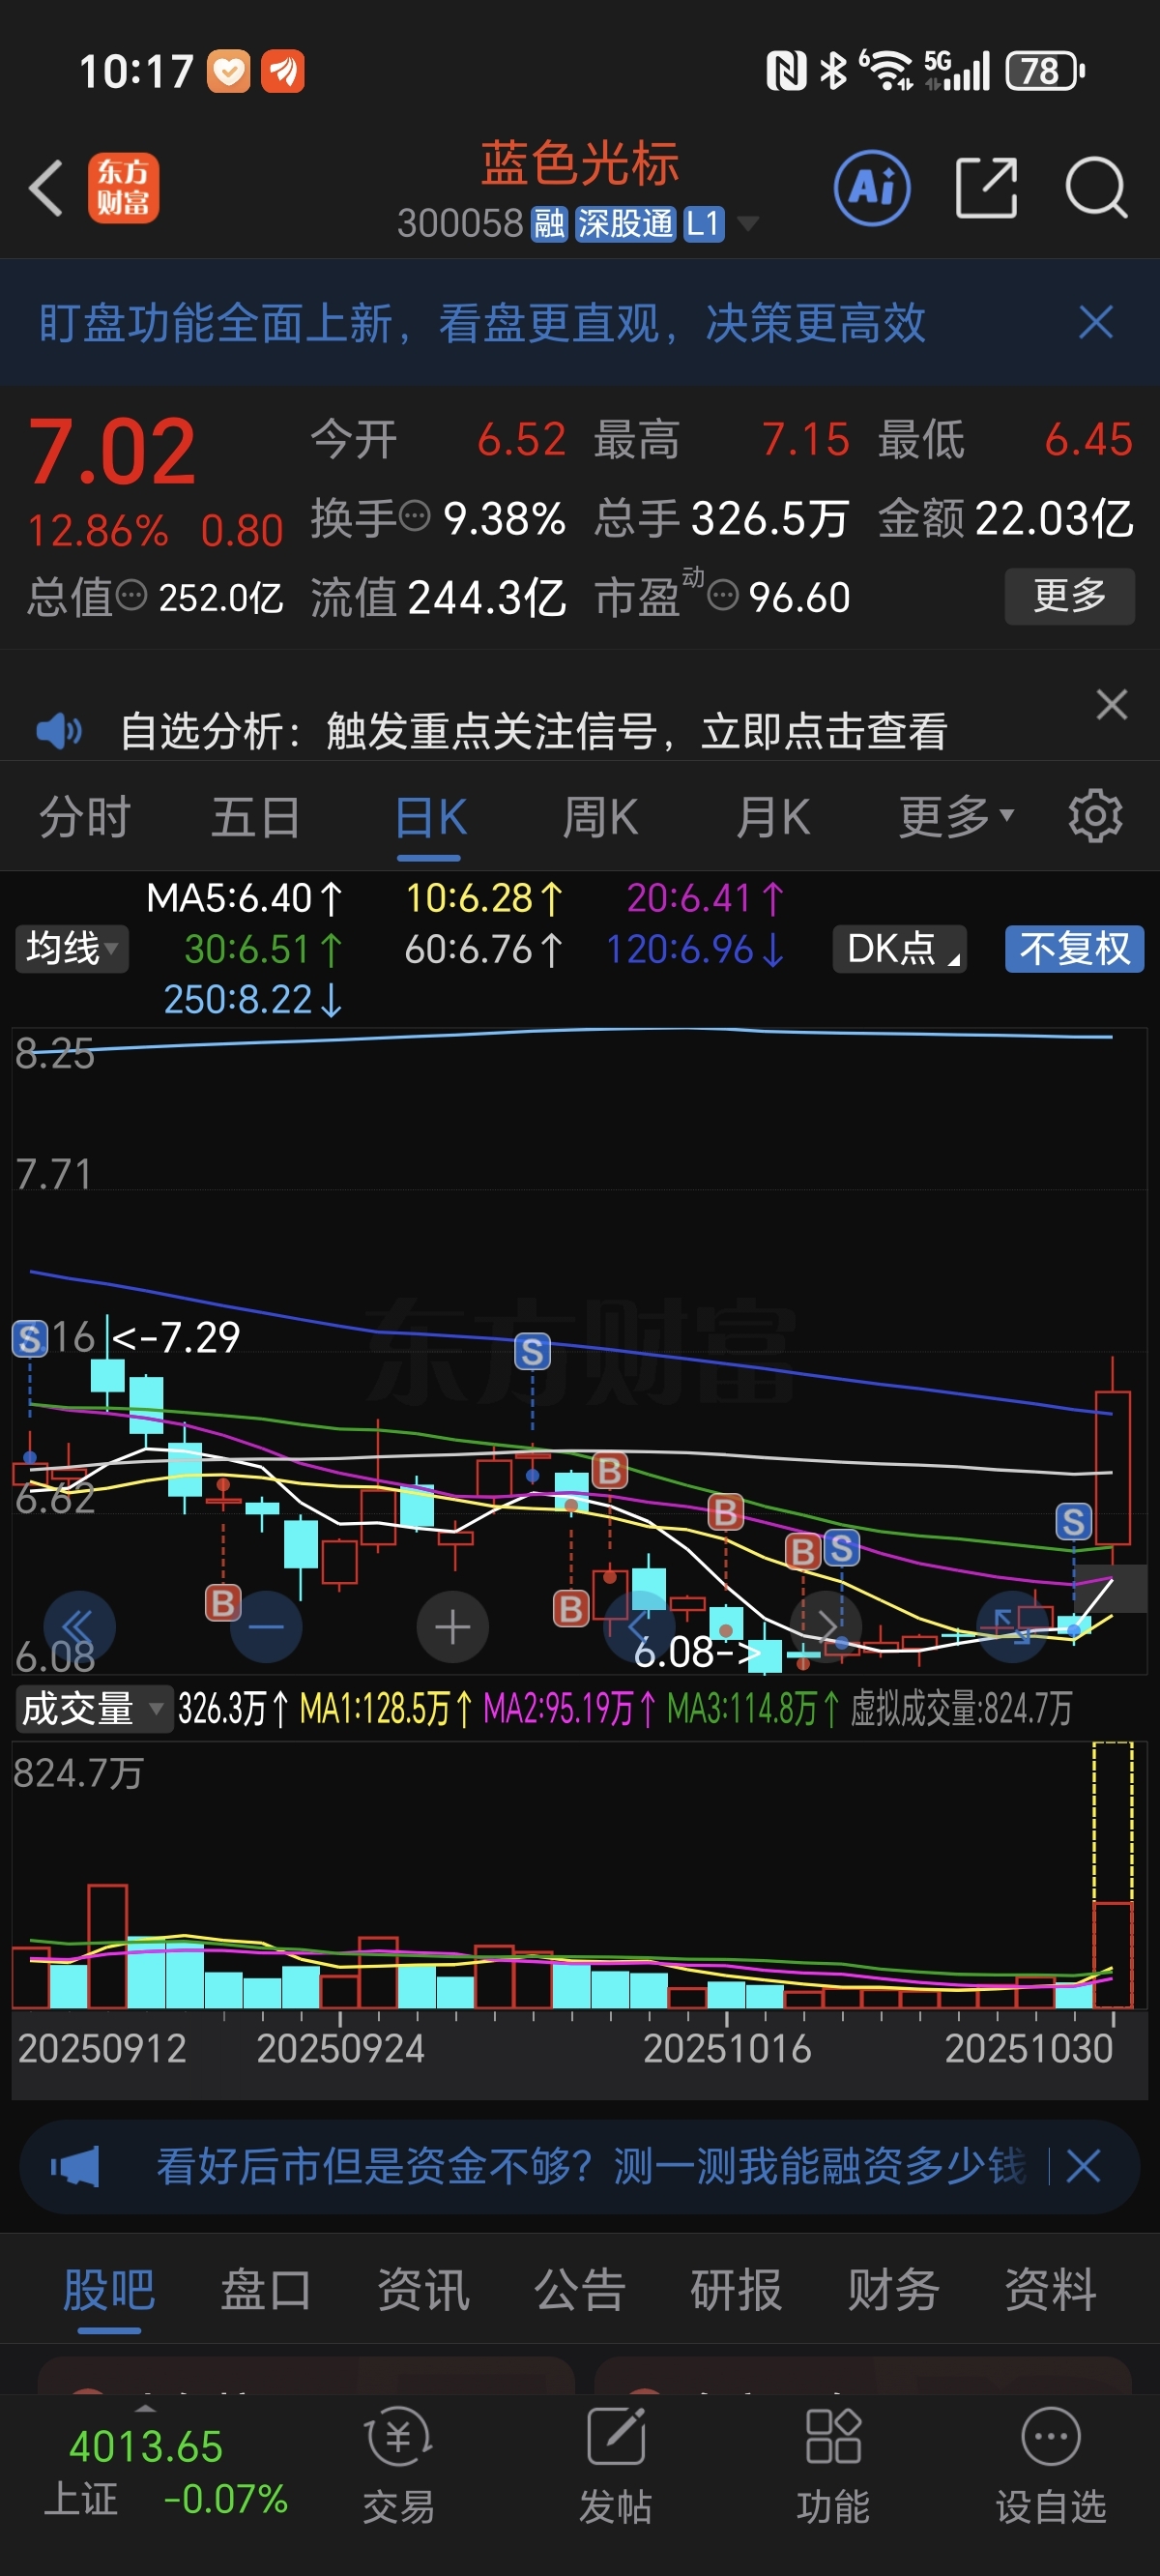
Task: Expand stock market tag dropdown arrow
Action: click(x=747, y=224)
